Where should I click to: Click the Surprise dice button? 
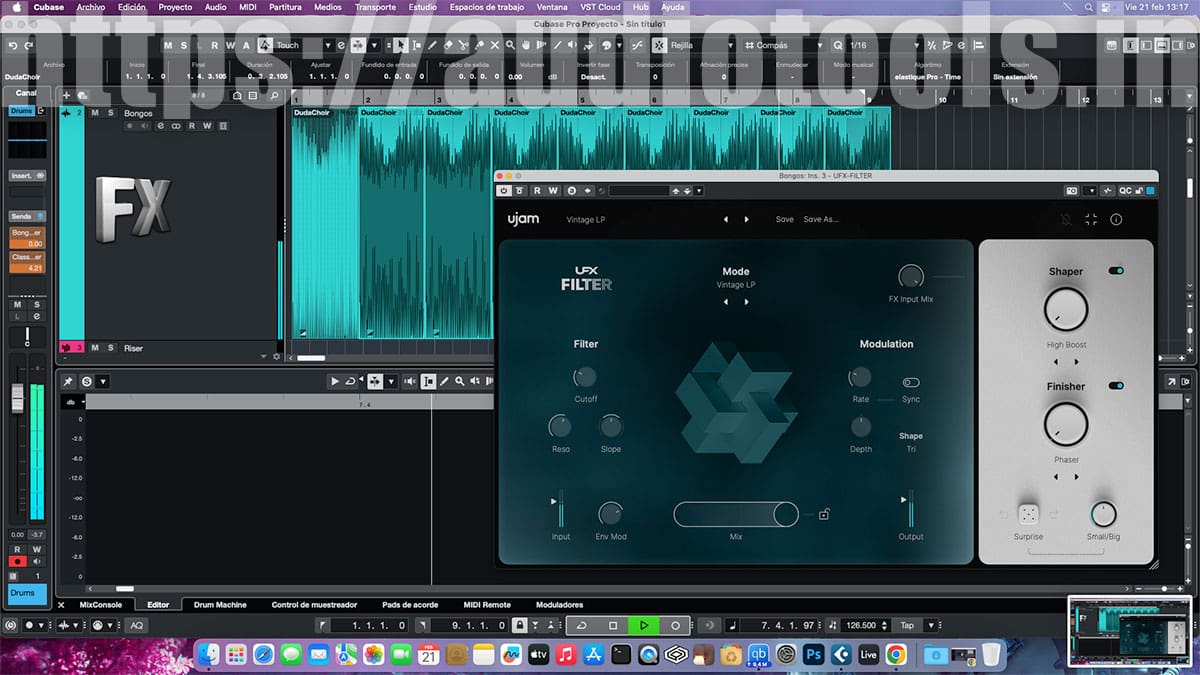coord(1028,514)
